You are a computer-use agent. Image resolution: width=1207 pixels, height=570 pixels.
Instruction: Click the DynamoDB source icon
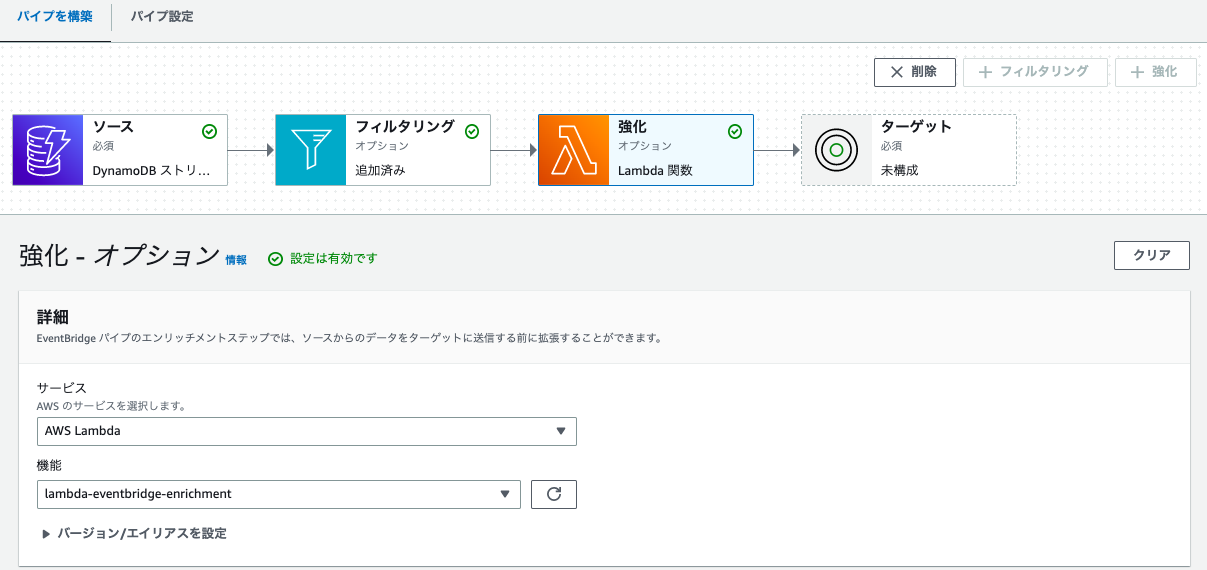(x=48, y=150)
